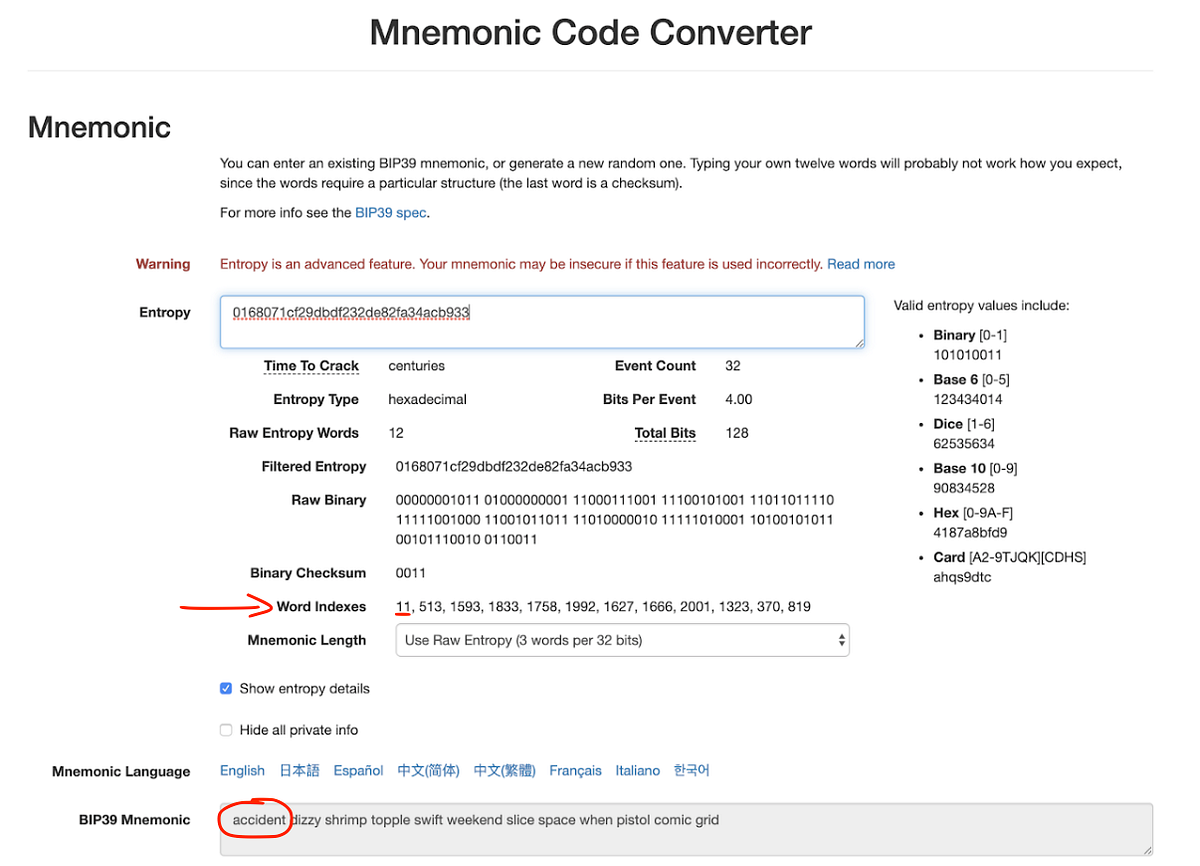Select 中文(简体) mnemonic language
Image resolution: width=1200 pixels, height=866 pixels.
(428, 770)
